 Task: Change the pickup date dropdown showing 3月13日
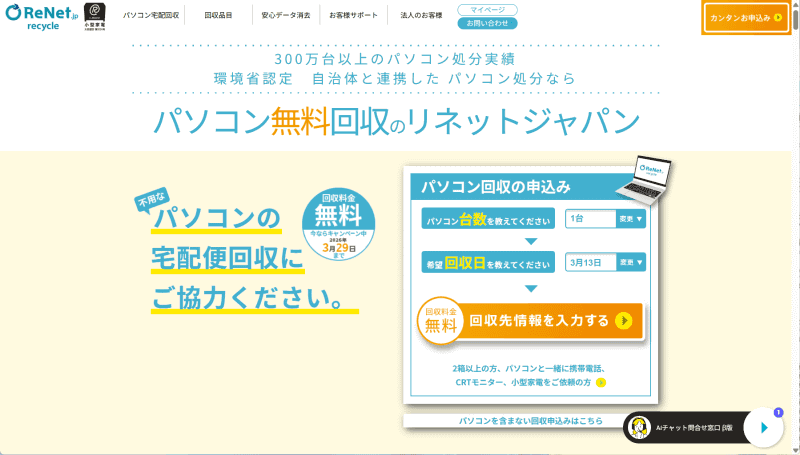tap(631, 262)
